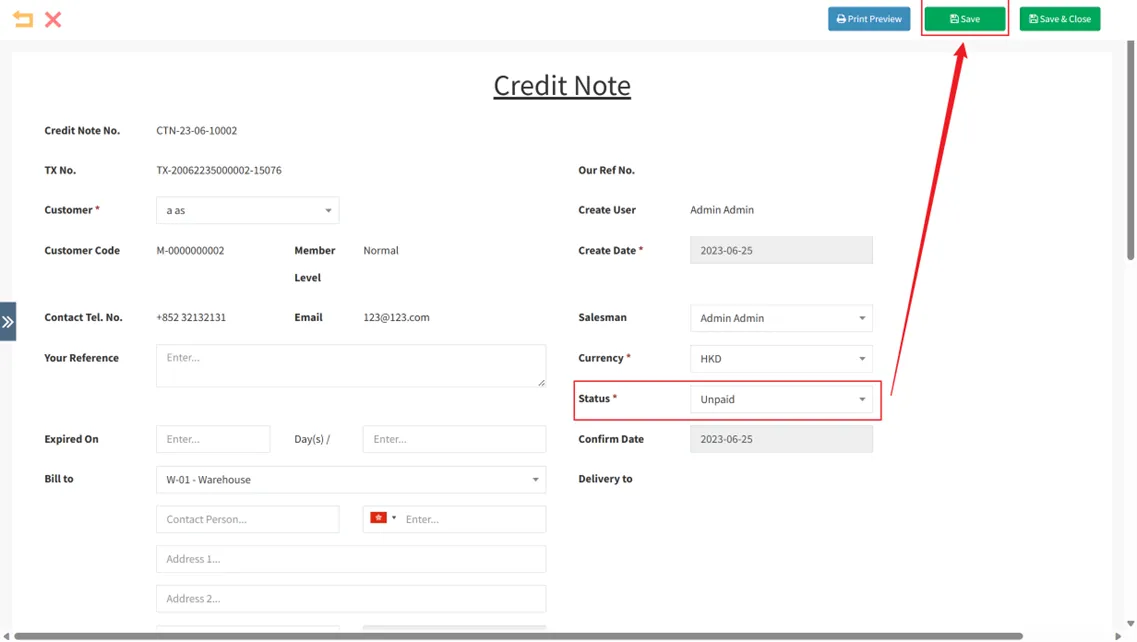
Task: Open Print Preview
Action: click(x=868, y=19)
